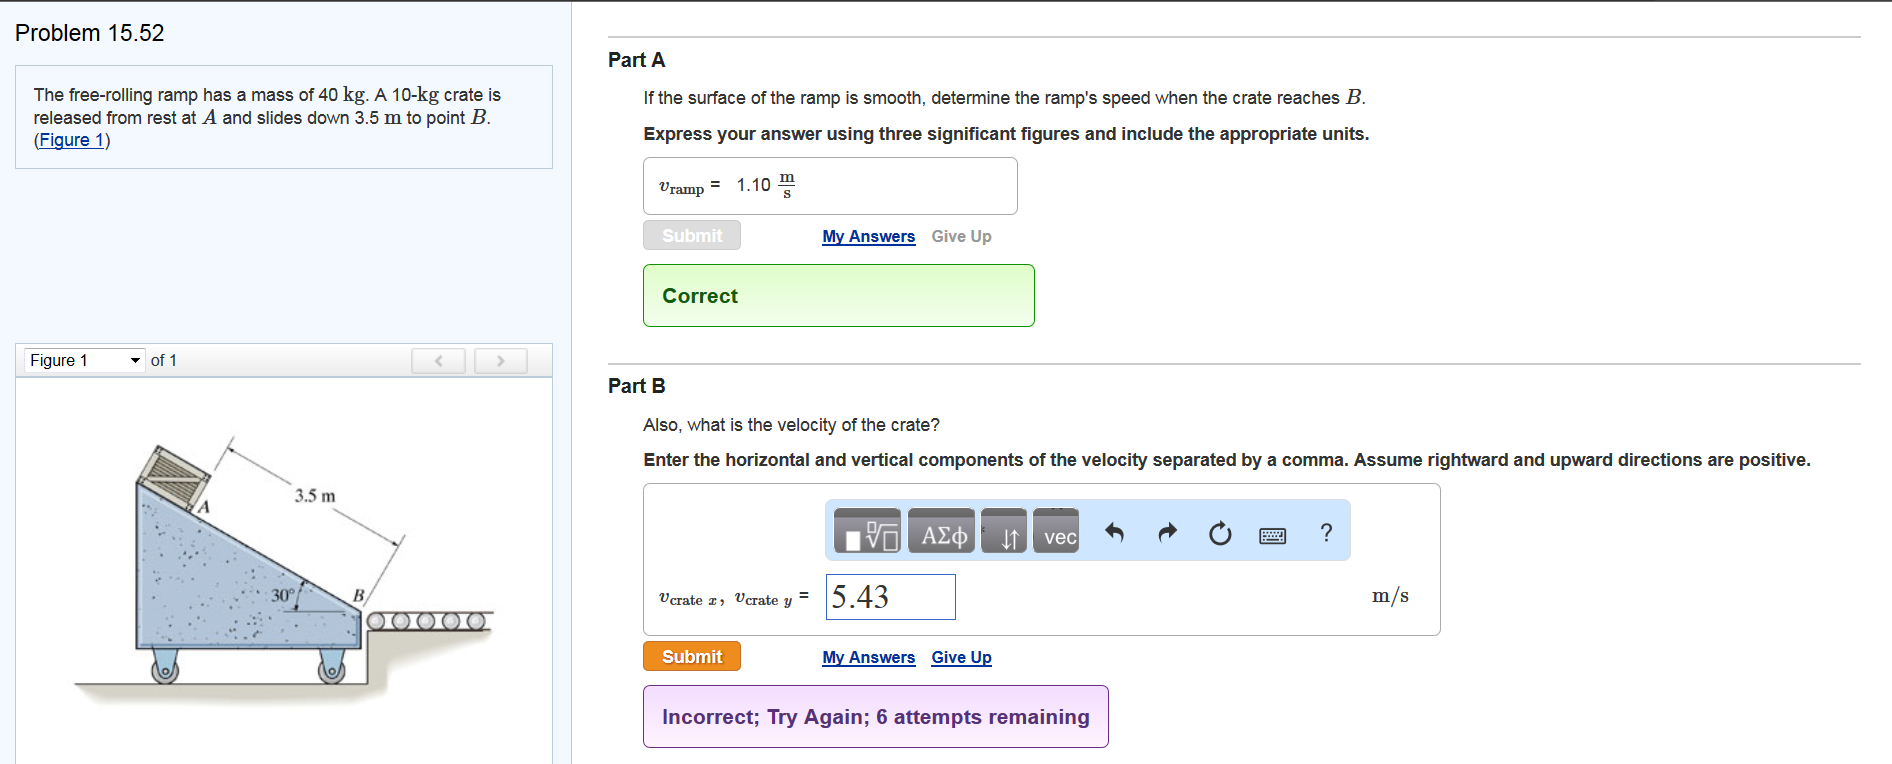Viewport: 1892px width, 764px height.
Task: Click the ramp diagram figure image
Action: coord(284,570)
